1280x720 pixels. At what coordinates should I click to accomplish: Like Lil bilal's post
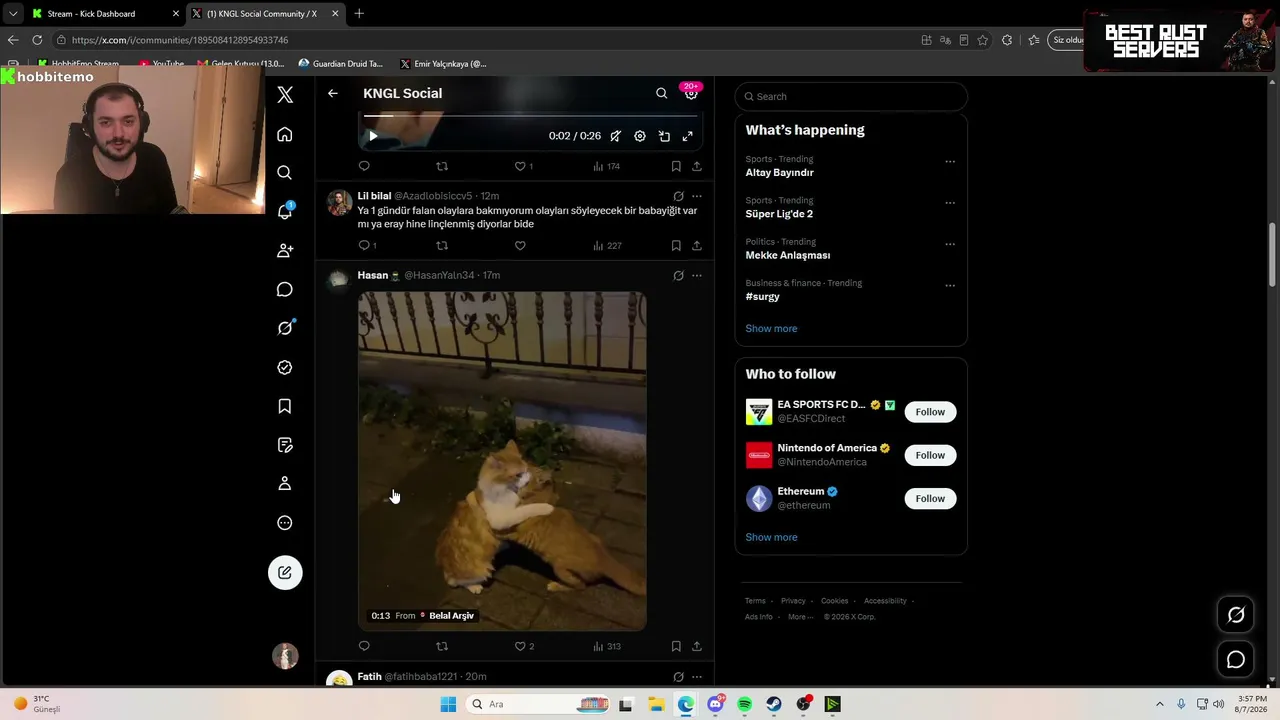click(x=520, y=245)
